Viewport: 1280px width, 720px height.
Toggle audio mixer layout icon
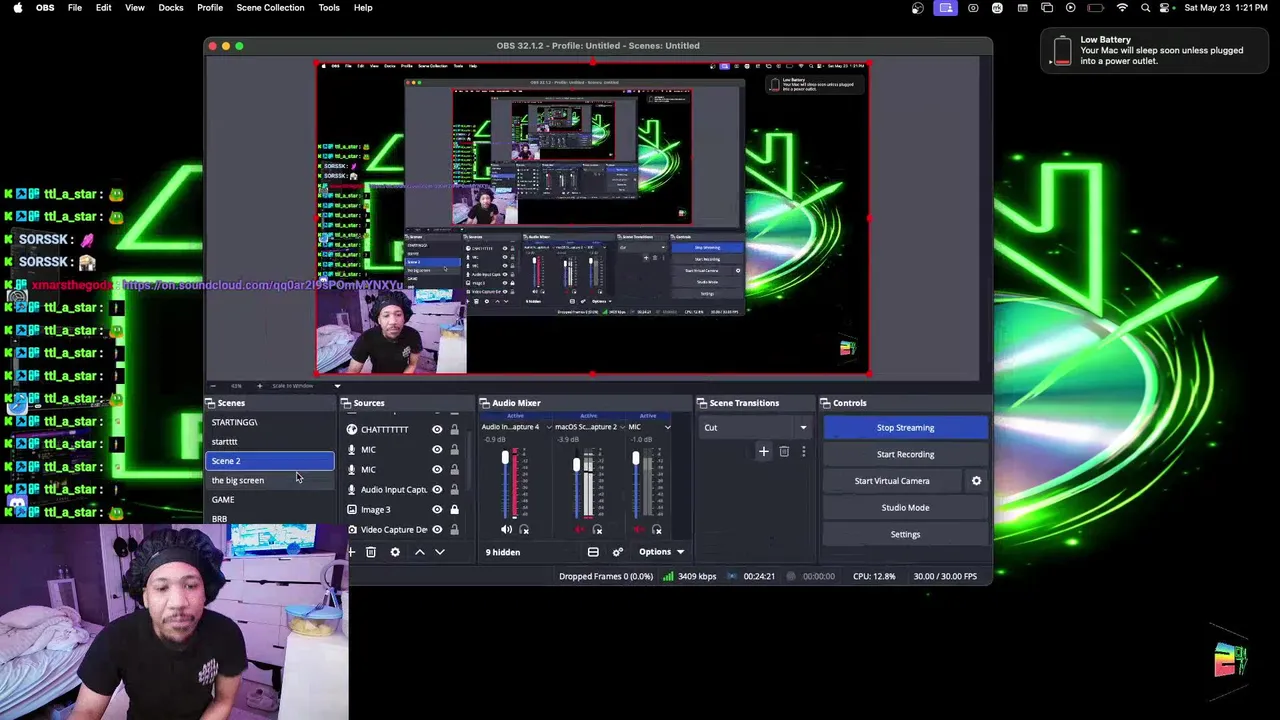(x=593, y=552)
